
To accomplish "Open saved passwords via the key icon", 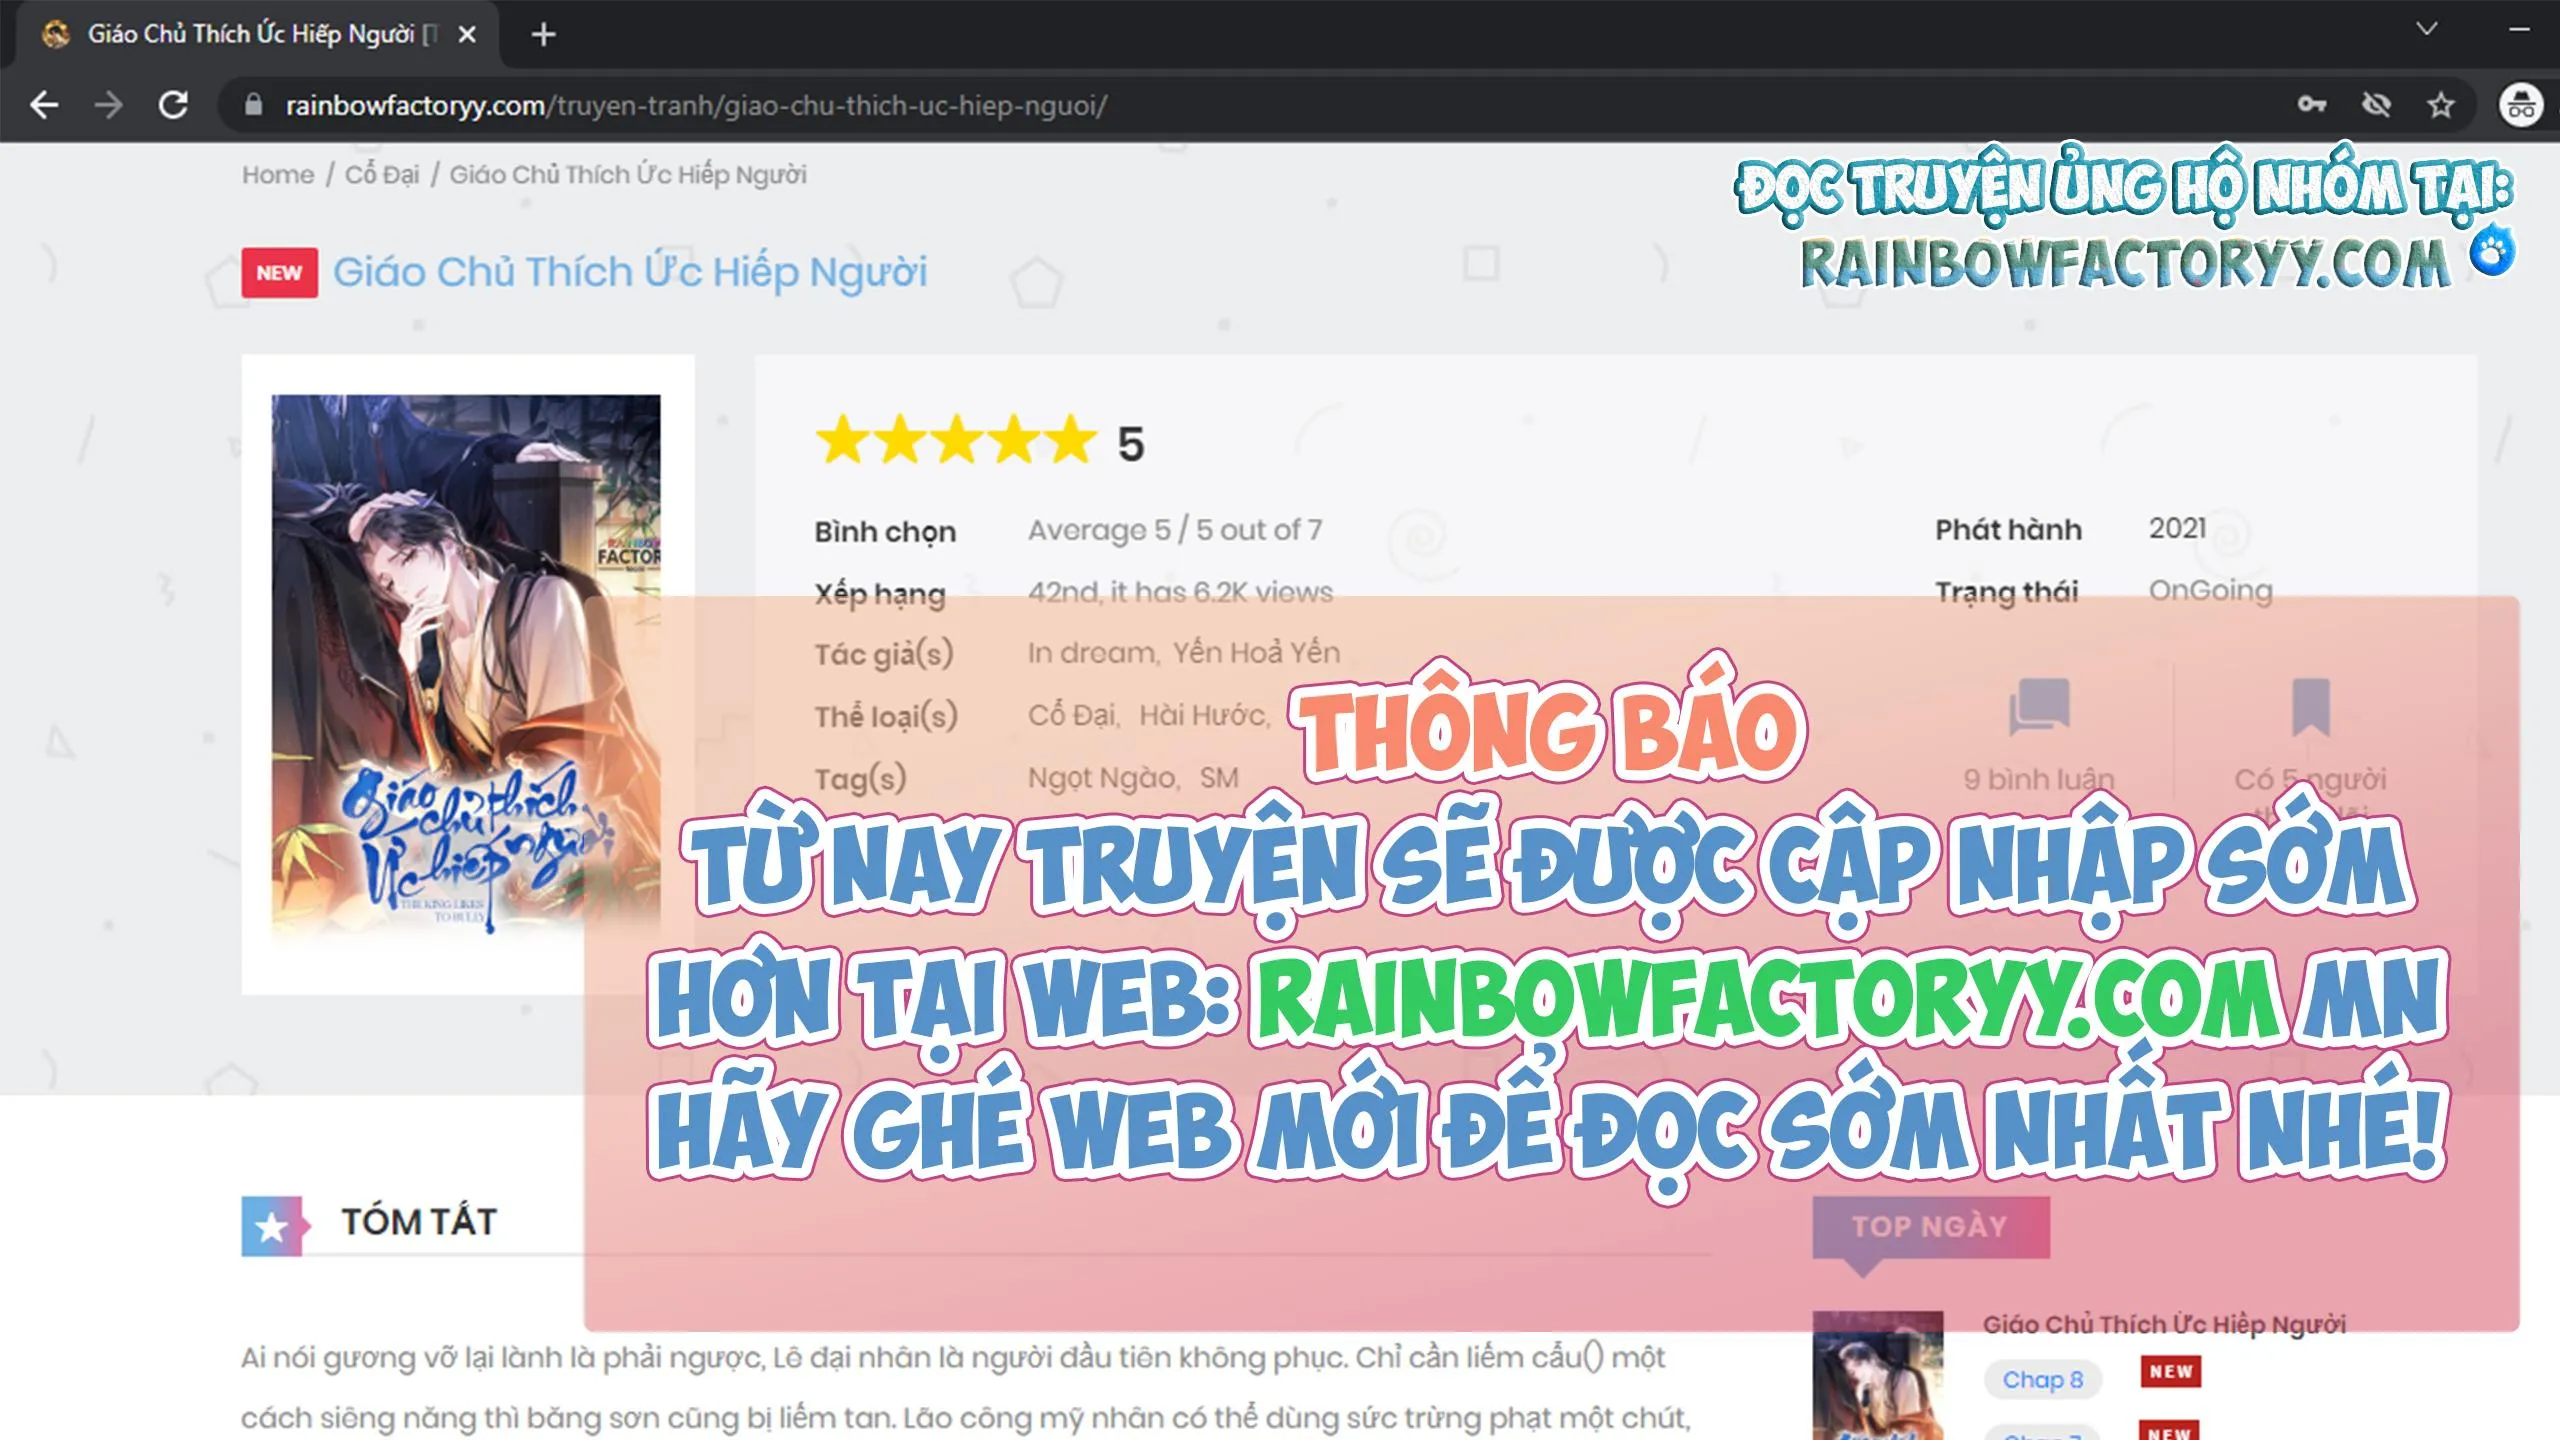I will pos(2313,103).
